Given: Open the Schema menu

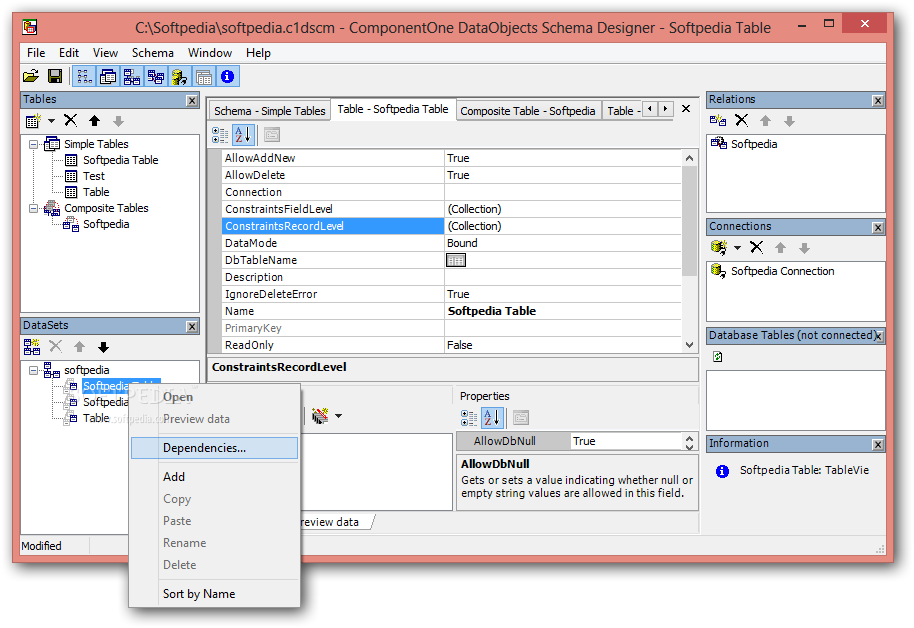Looking at the screenshot, I should pyautogui.click(x=153, y=53).
